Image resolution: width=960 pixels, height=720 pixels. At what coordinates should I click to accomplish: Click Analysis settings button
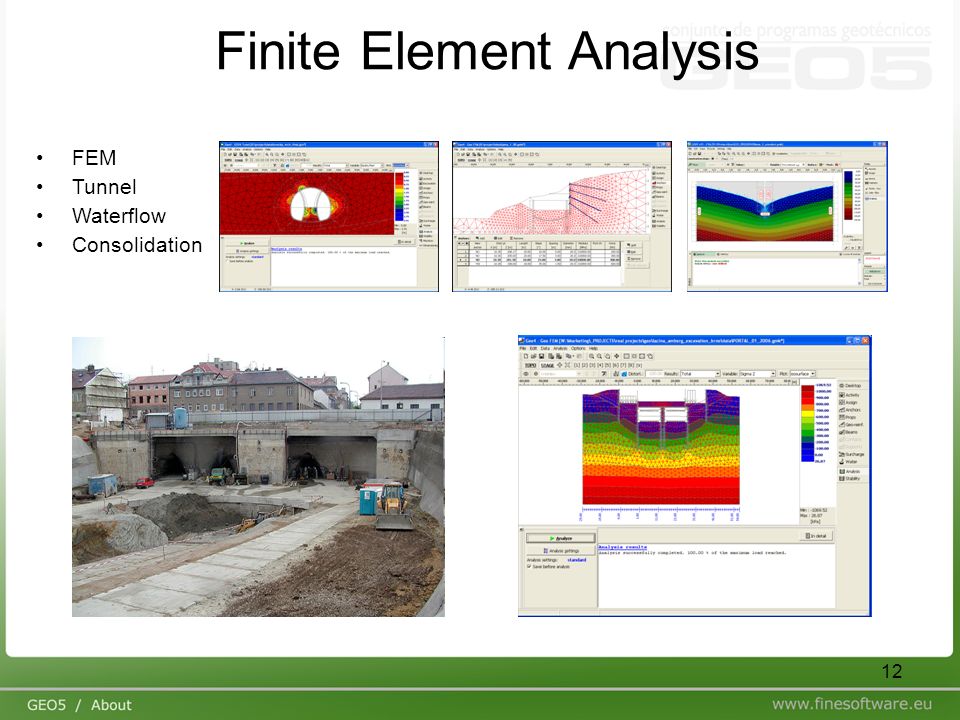click(561, 550)
